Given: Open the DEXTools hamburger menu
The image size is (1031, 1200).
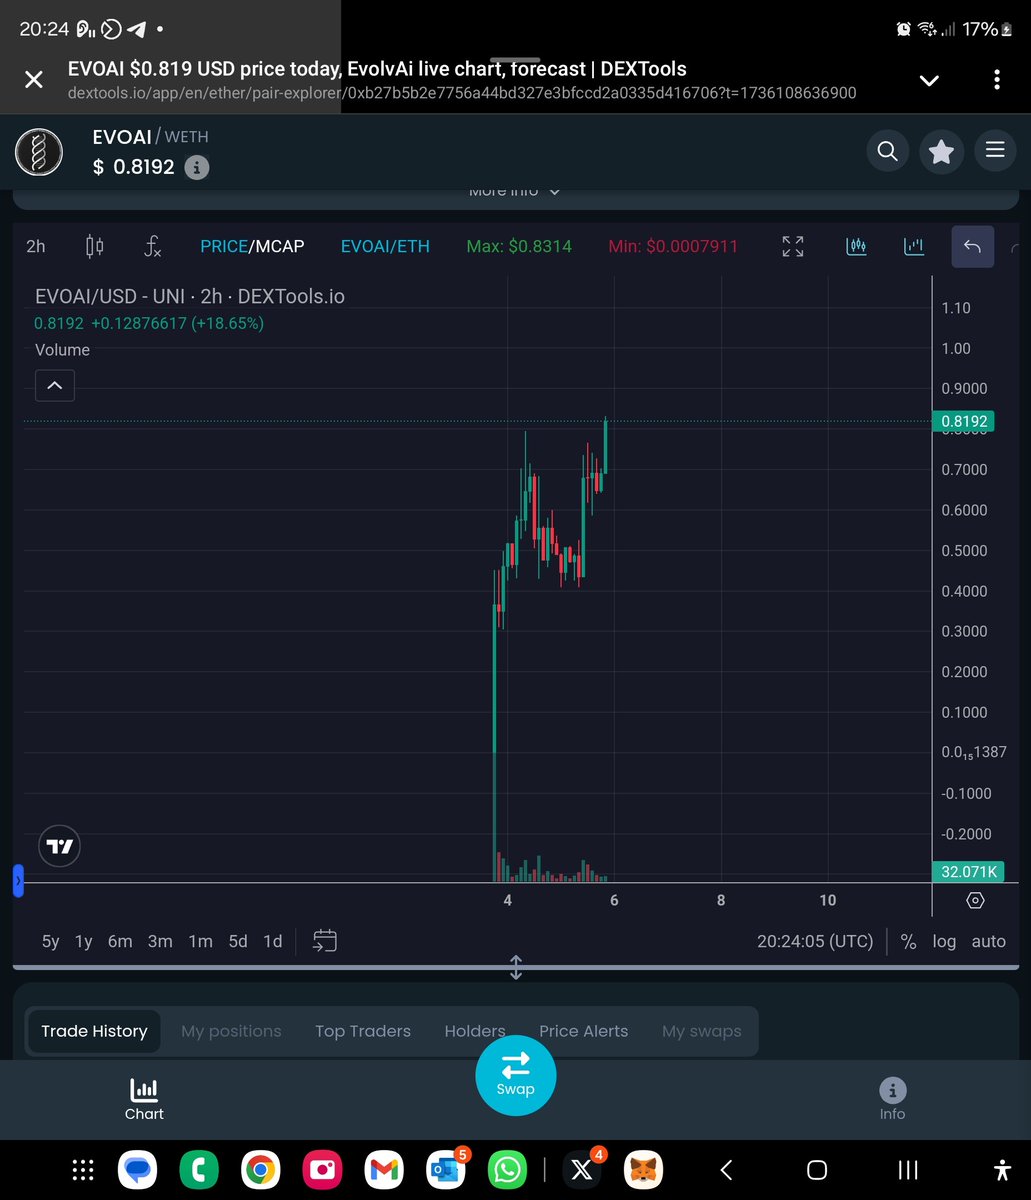Looking at the screenshot, I should tap(995, 151).
